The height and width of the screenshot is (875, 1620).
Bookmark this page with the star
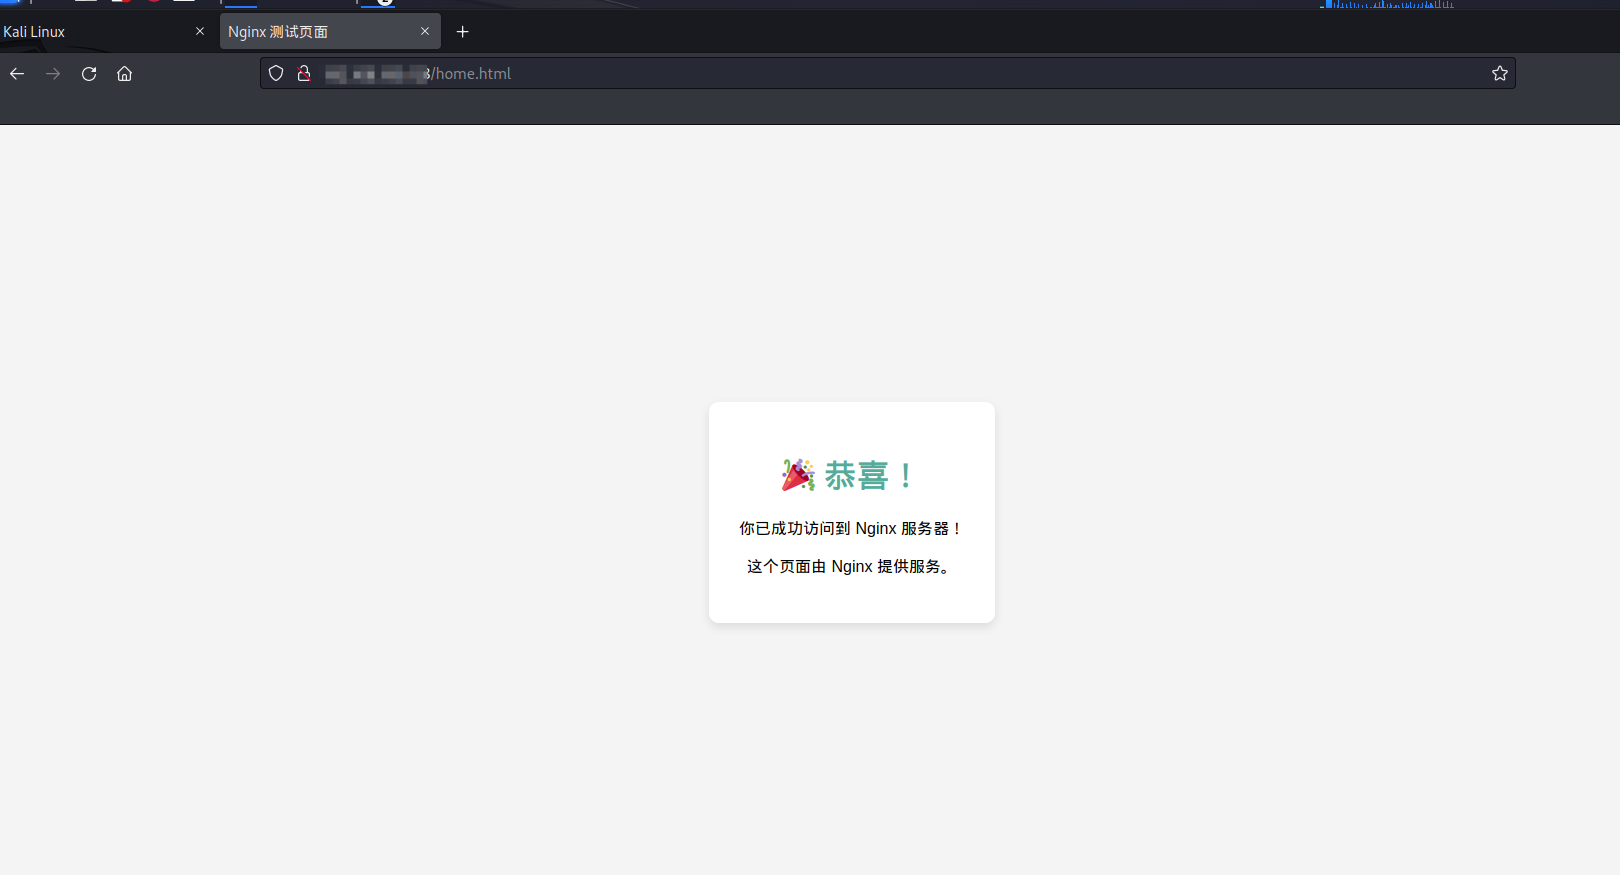[1500, 73]
